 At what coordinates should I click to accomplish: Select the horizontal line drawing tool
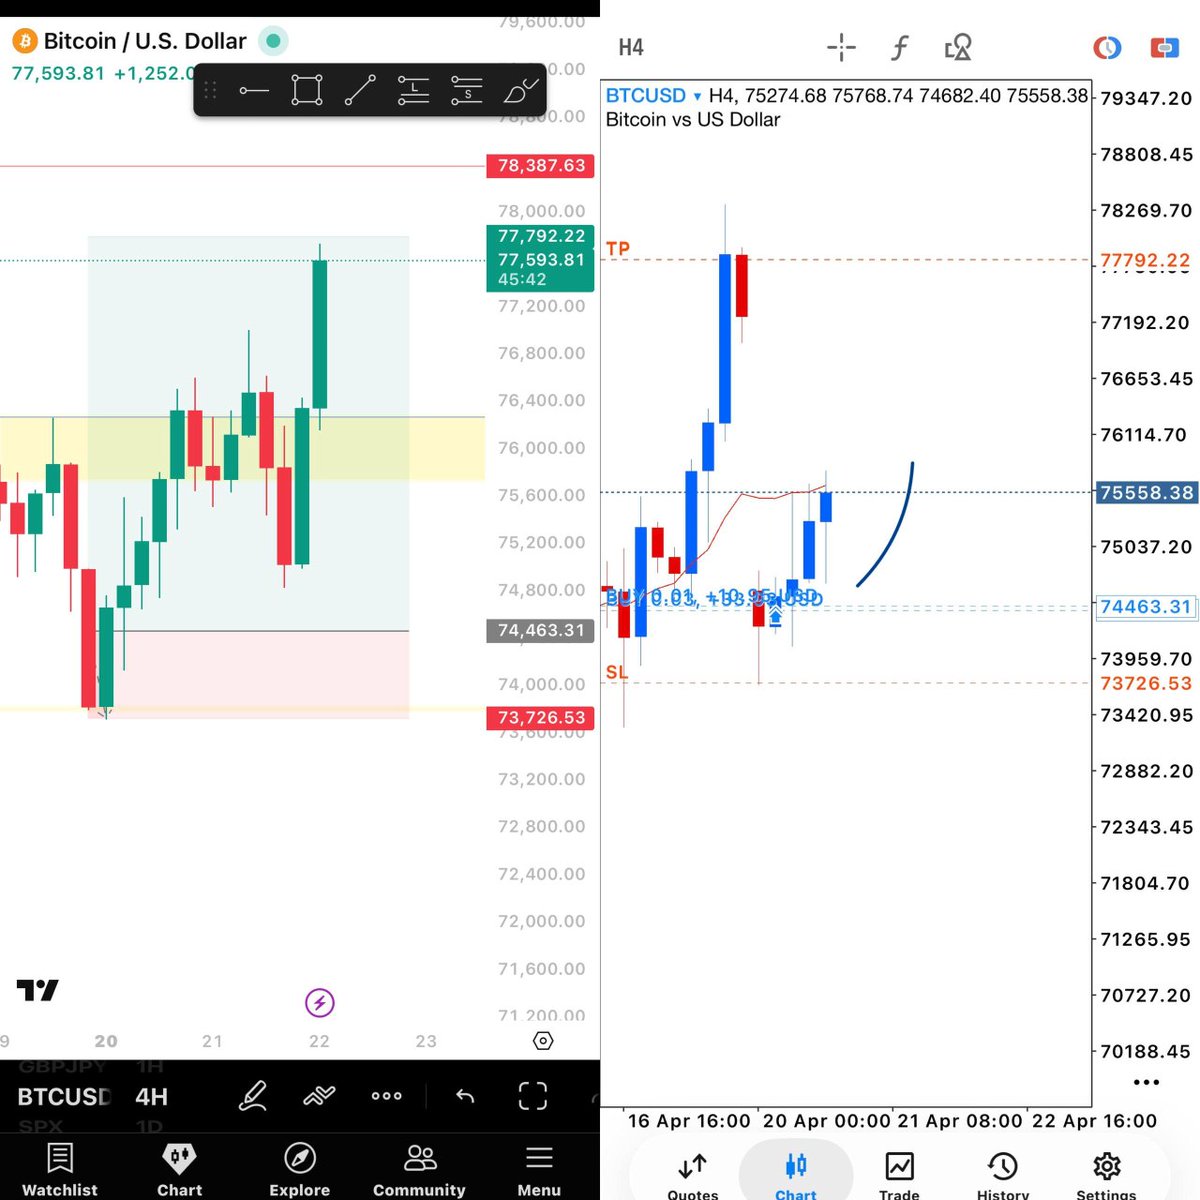tap(254, 91)
